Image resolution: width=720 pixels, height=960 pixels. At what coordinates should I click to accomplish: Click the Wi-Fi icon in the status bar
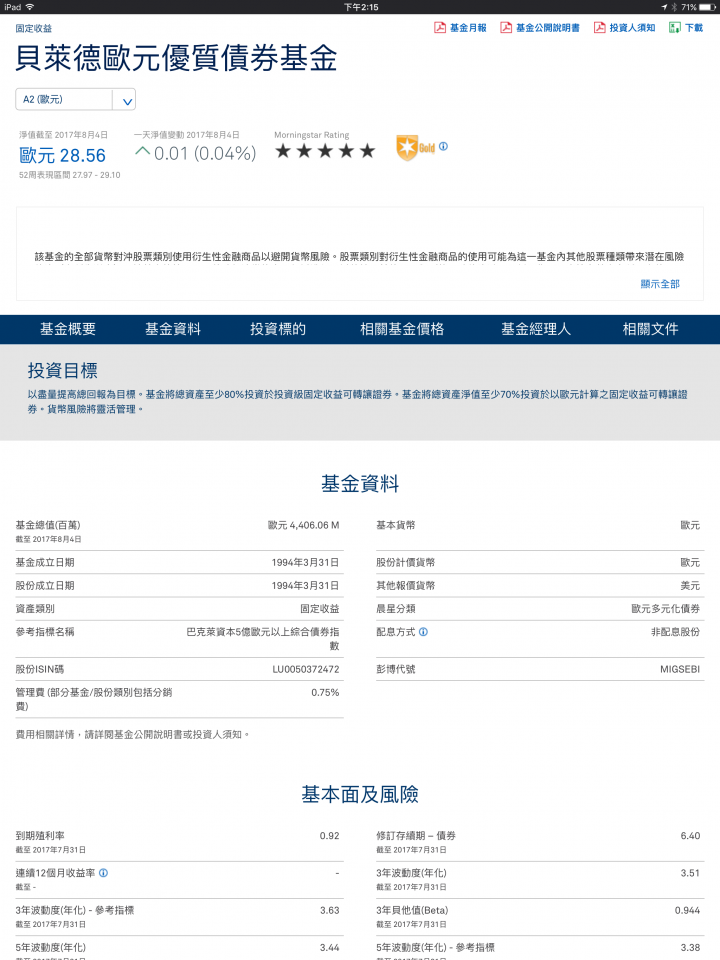pos(29,7)
